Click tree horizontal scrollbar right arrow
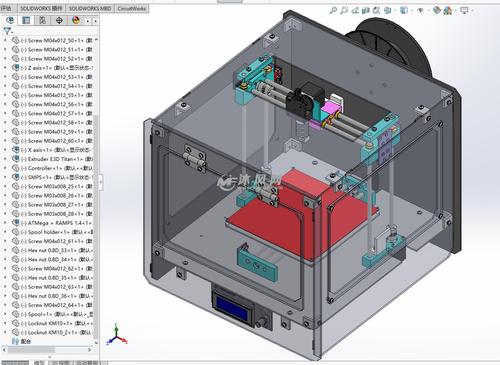The width and height of the screenshot is (500, 365). (x=89, y=350)
